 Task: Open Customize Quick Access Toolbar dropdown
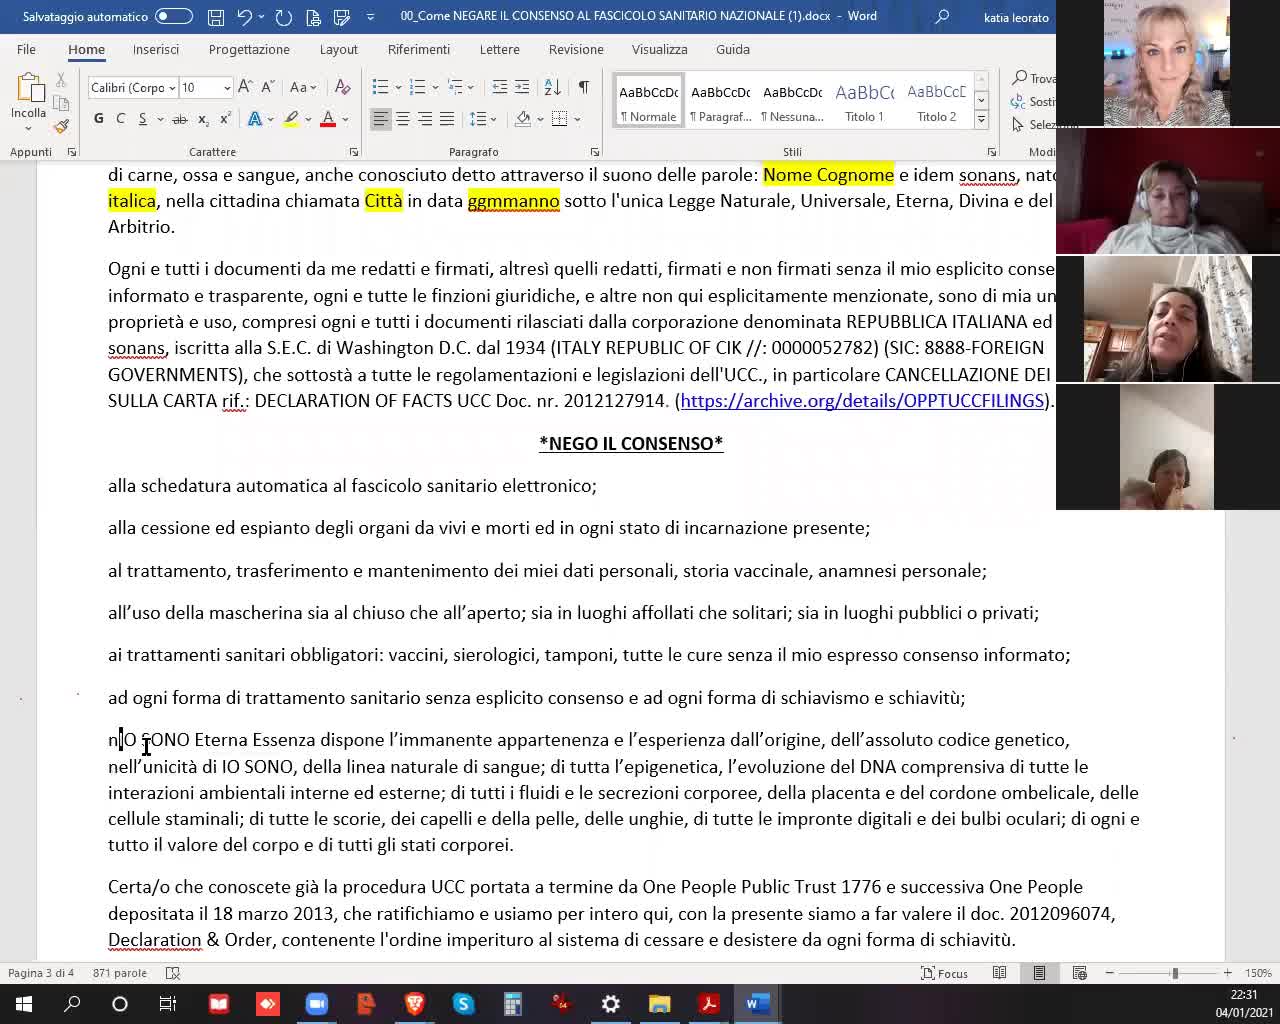tap(371, 17)
